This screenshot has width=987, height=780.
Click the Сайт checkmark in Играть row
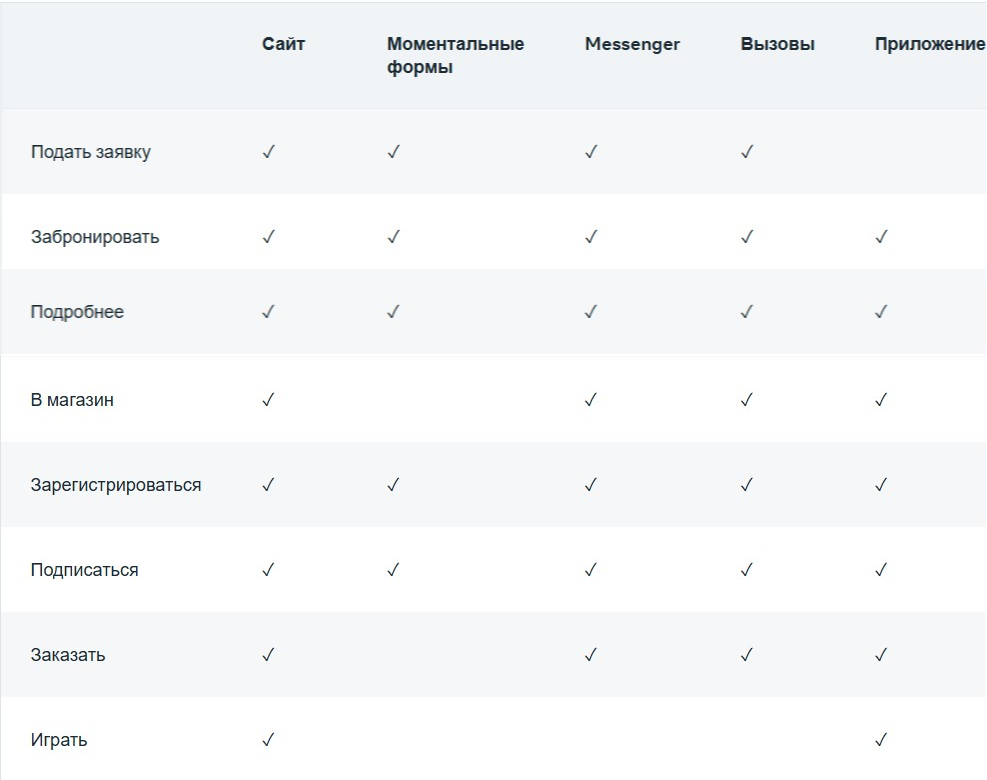point(268,740)
